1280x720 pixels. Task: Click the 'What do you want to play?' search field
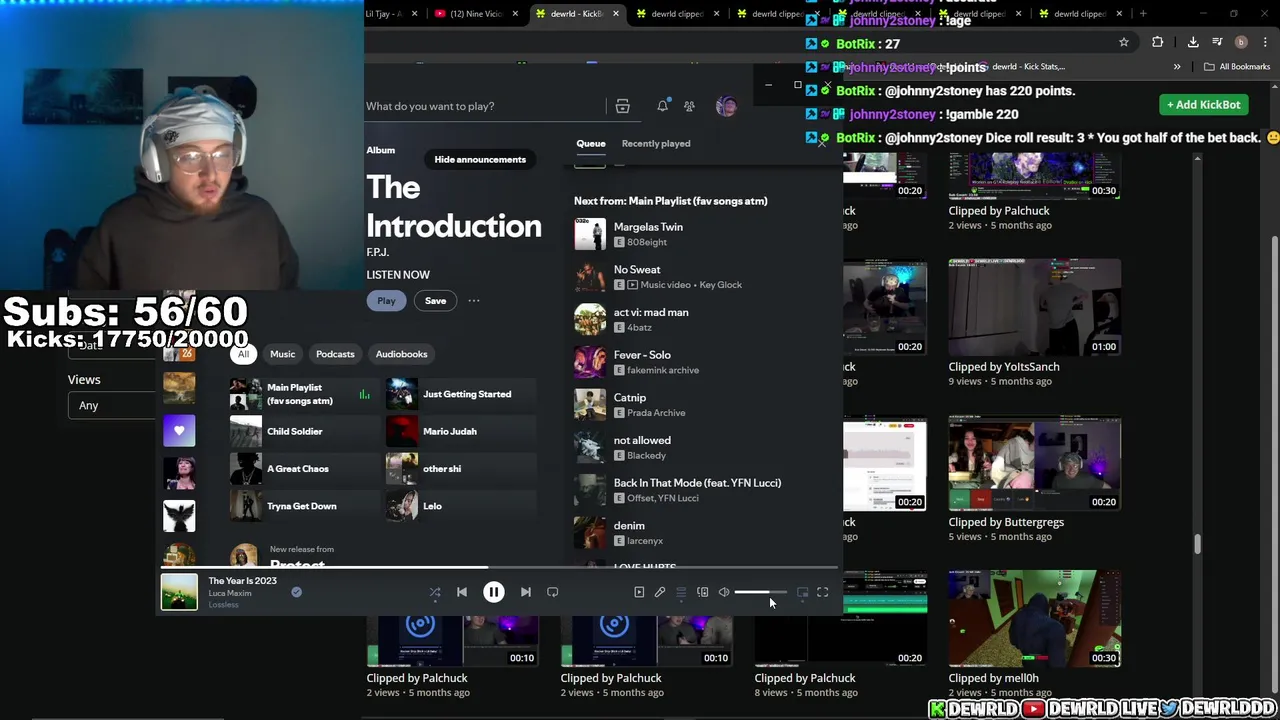click(484, 106)
